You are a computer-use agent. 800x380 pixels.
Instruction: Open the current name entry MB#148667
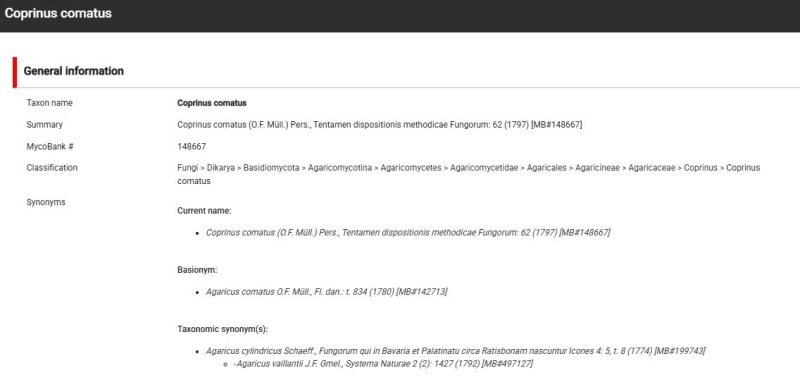(x=408, y=233)
